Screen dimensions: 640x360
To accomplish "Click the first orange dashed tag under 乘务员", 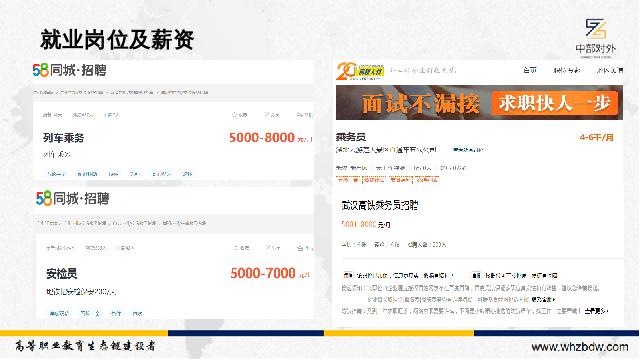I will tap(348, 180).
